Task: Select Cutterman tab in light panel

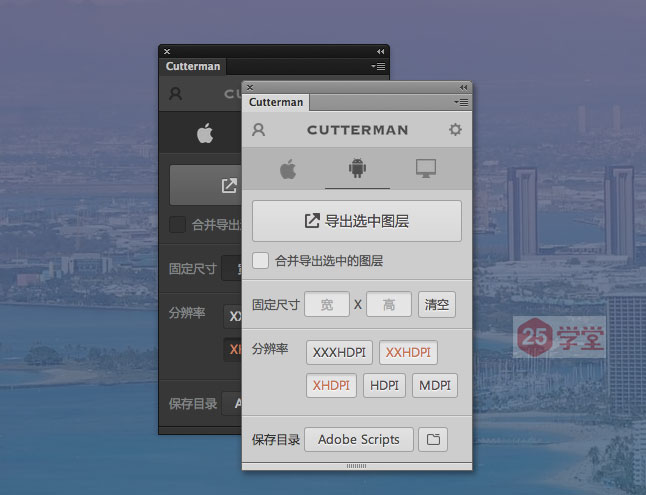Action: coord(276,102)
